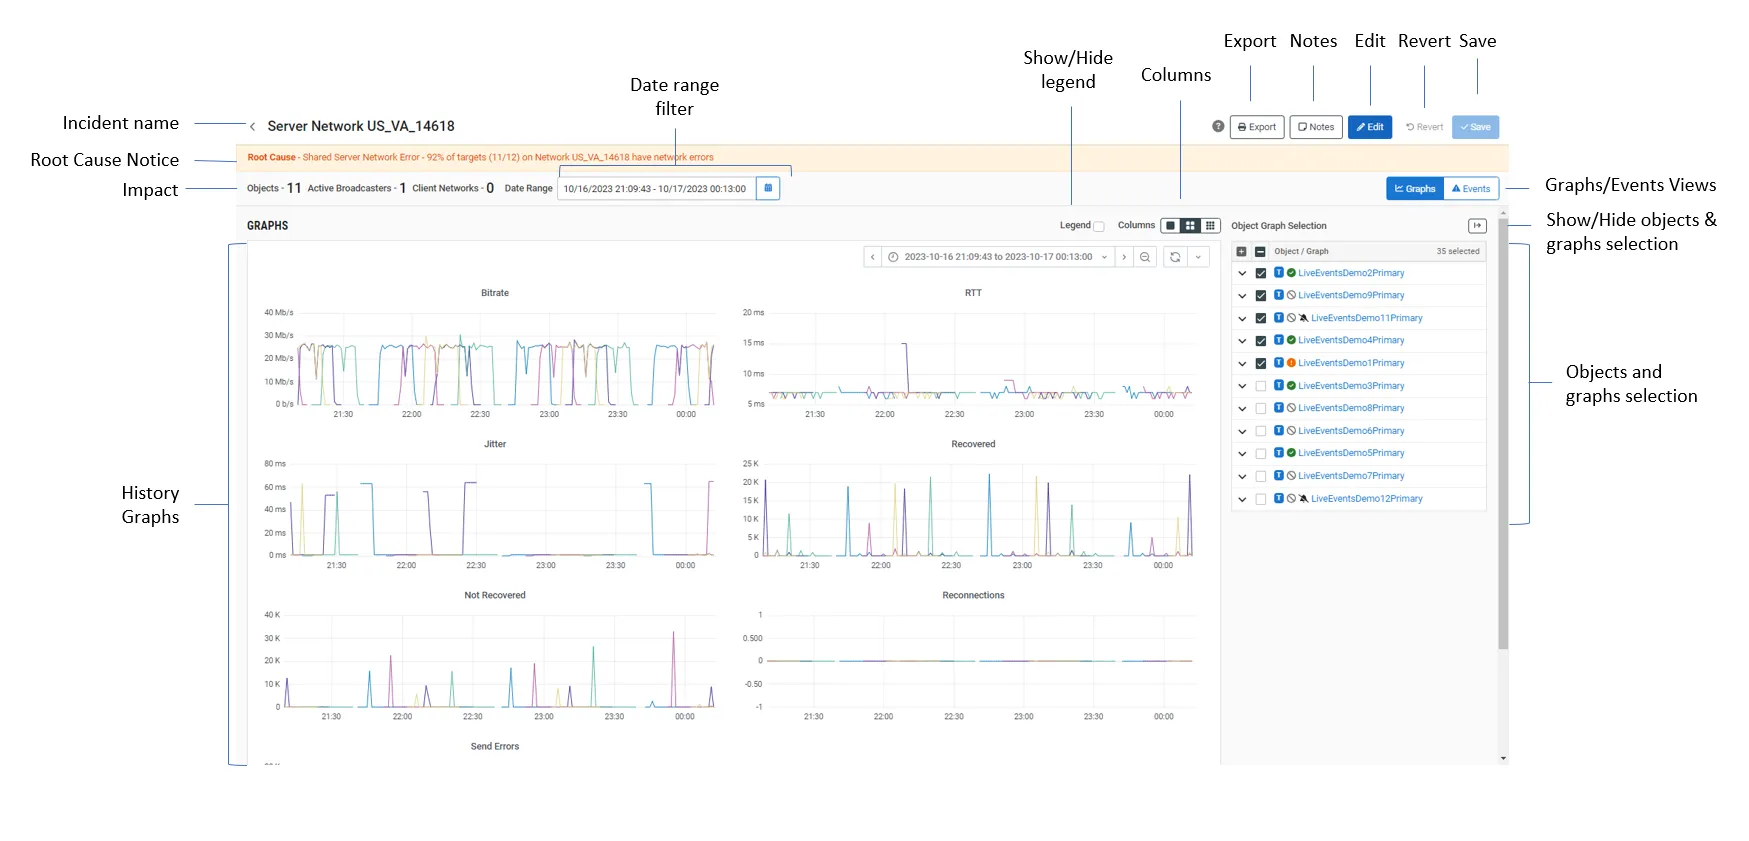Toggle the Legend checkbox
Image resolution: width=1749 pixels, height=841 pixels.
coord(1099,227)
